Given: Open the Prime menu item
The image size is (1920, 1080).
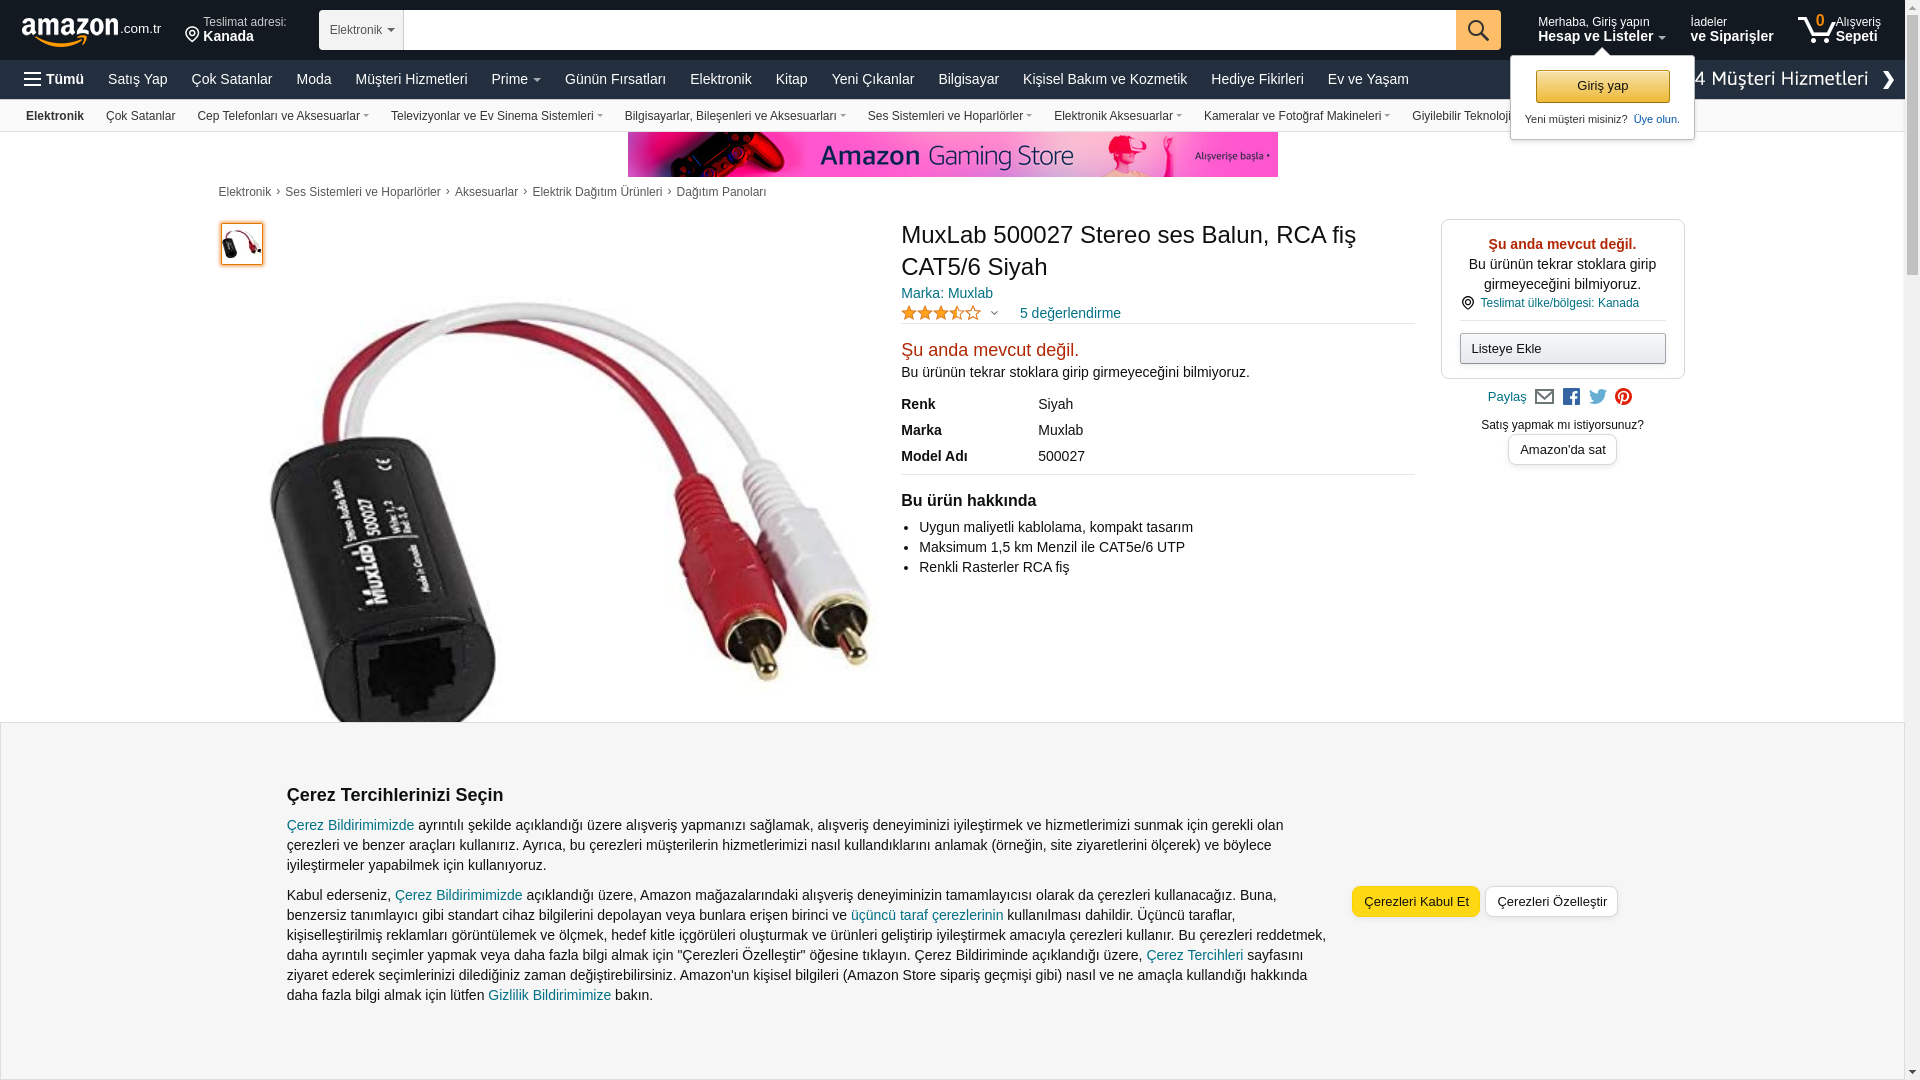Looking at the screenshot, I should (516, 79).
